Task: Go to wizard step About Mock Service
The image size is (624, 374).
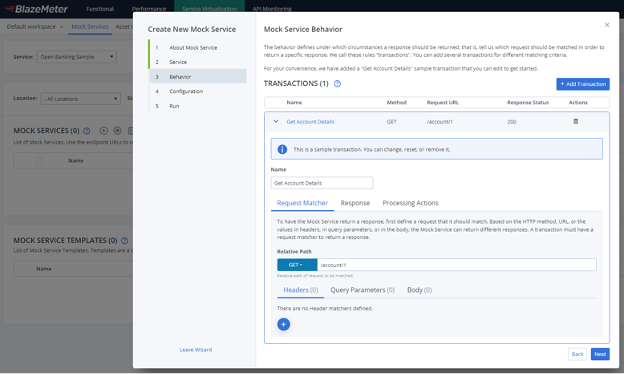Action: 193,47
